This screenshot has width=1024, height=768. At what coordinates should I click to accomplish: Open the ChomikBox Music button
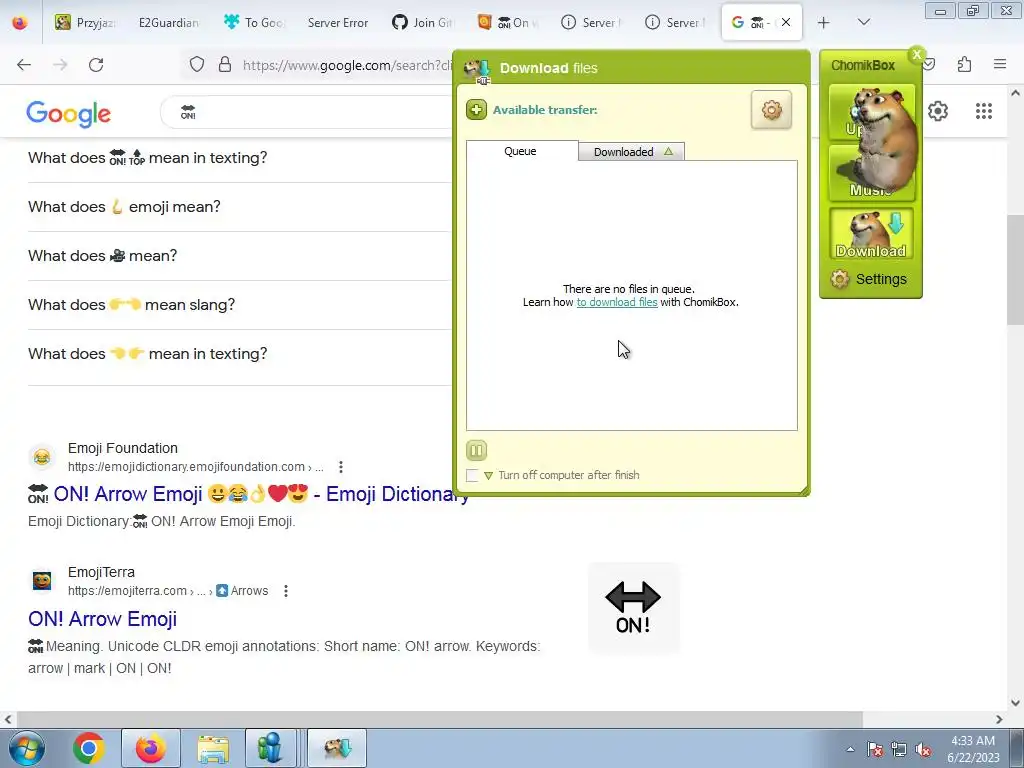pos(871,174)
